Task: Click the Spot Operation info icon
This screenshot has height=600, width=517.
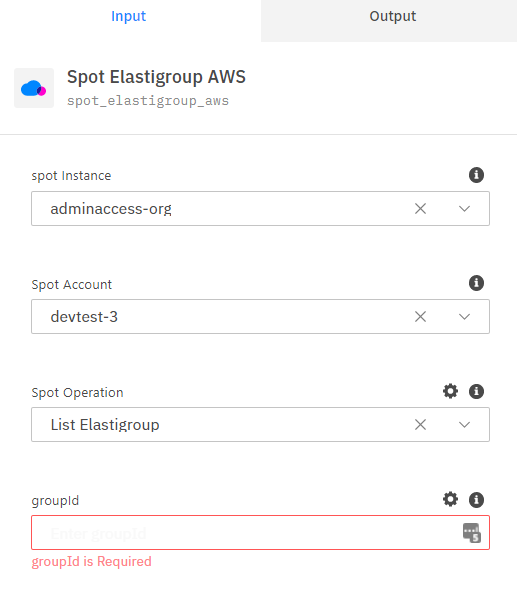Action: (476, 391)
